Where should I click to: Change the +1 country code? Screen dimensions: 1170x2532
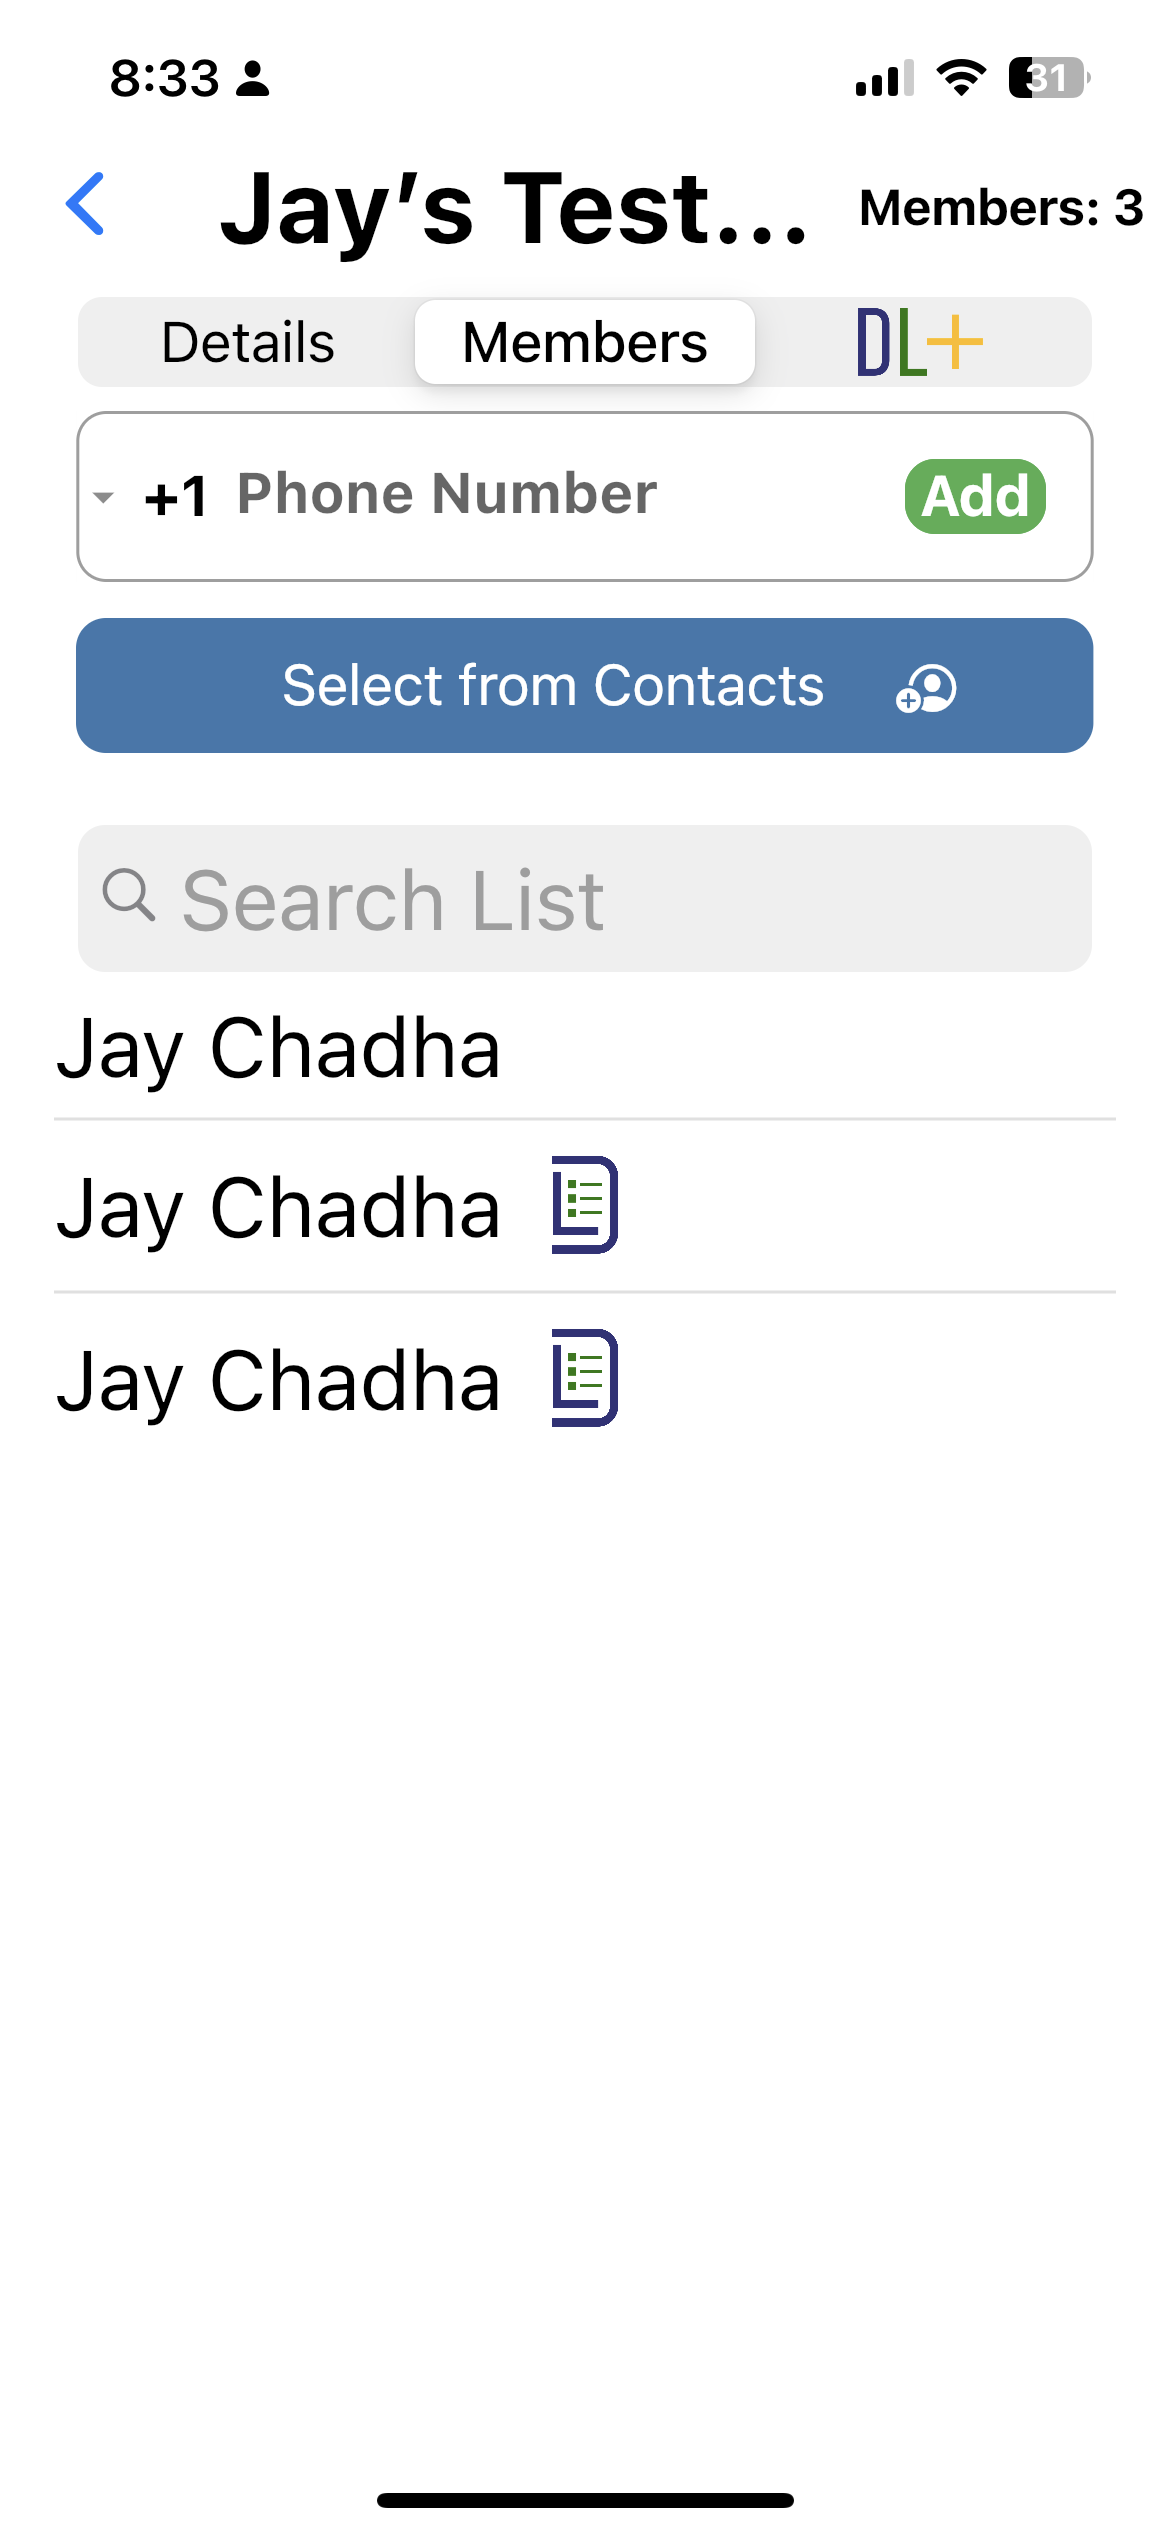(176, 497)
